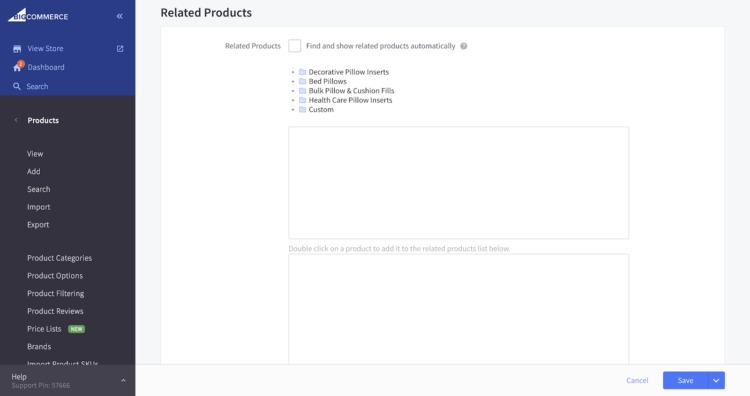Open Product Categories
The width and height of the screenshot is (750, 396).
coord(59,258)
